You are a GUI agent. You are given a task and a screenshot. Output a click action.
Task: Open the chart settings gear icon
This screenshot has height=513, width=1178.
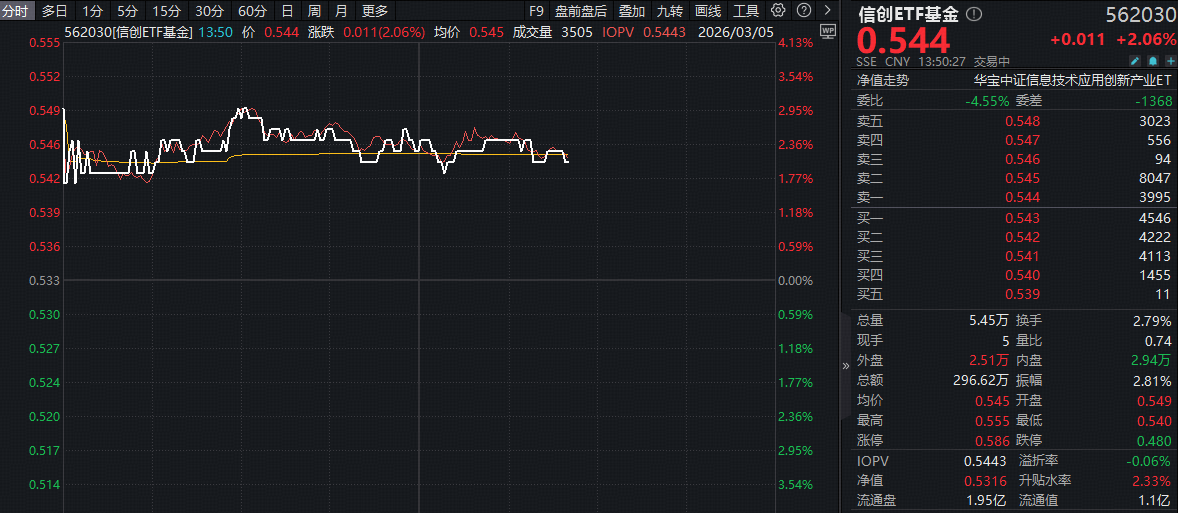[779, 11]
